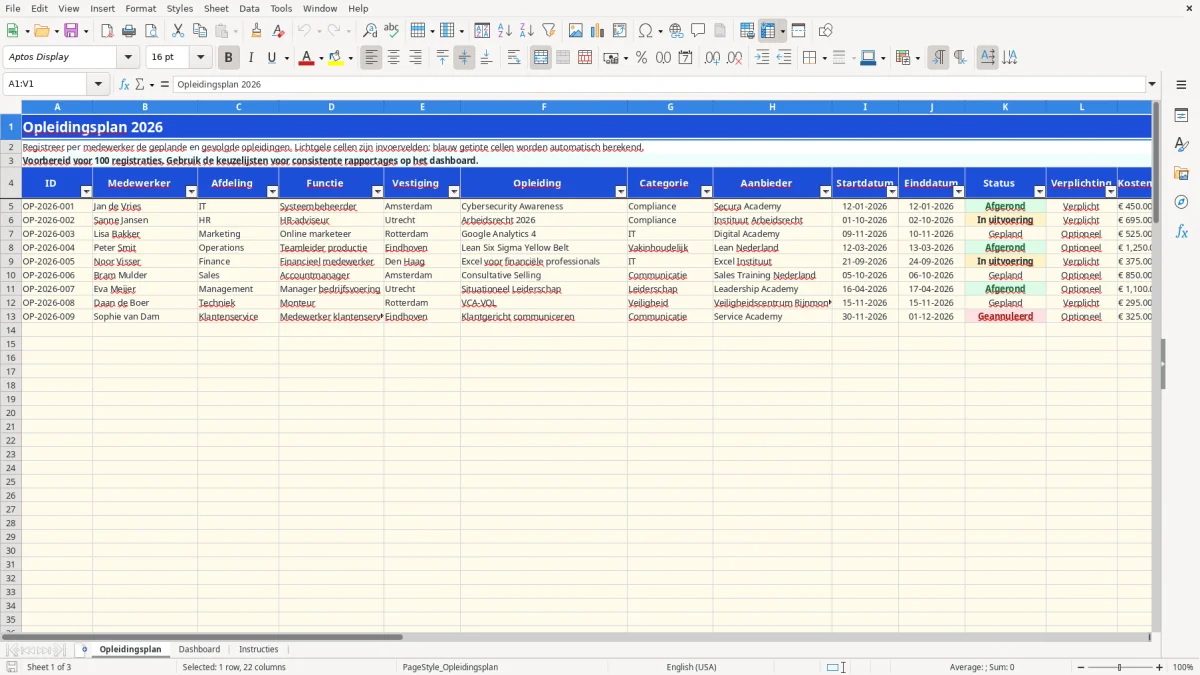Apply the yellow background color
This screenshot has height=675, width=1200.
(336, 58)
